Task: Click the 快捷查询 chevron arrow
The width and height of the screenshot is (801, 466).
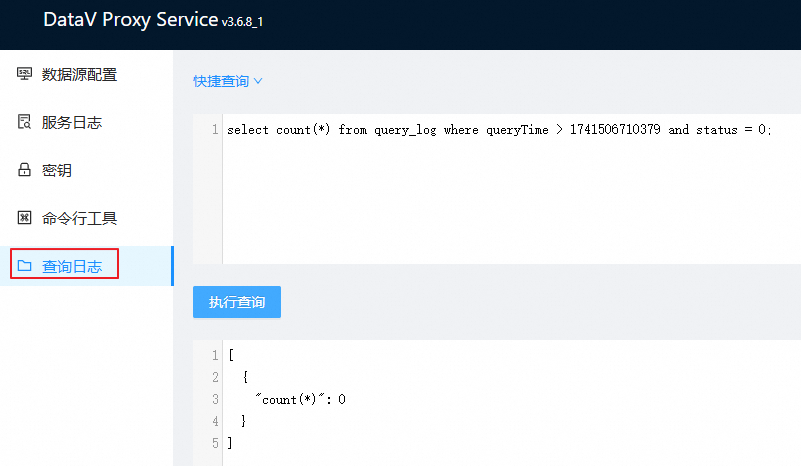Action: coord(258,81)
